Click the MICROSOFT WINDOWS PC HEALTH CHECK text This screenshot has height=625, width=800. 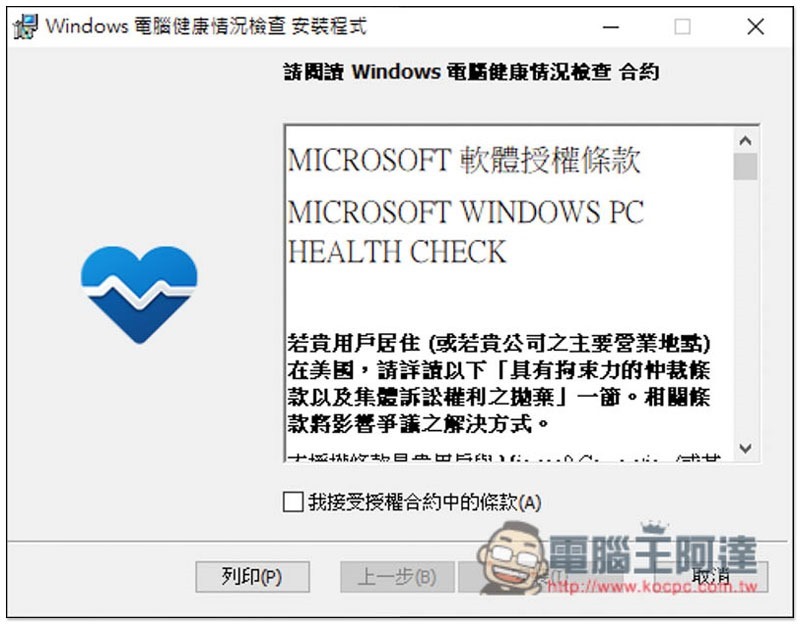point(465,232)
